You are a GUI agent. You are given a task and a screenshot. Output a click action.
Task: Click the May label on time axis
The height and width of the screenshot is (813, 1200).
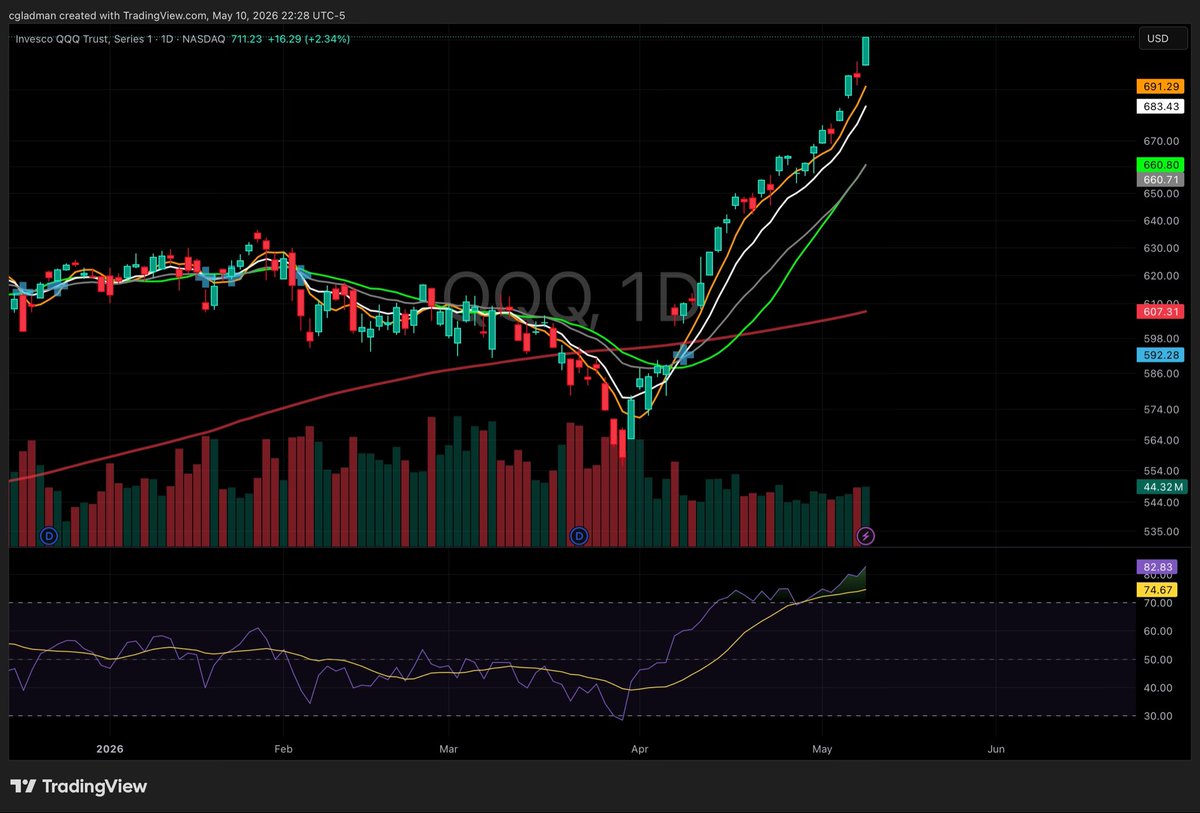click(x=822, y=748)
